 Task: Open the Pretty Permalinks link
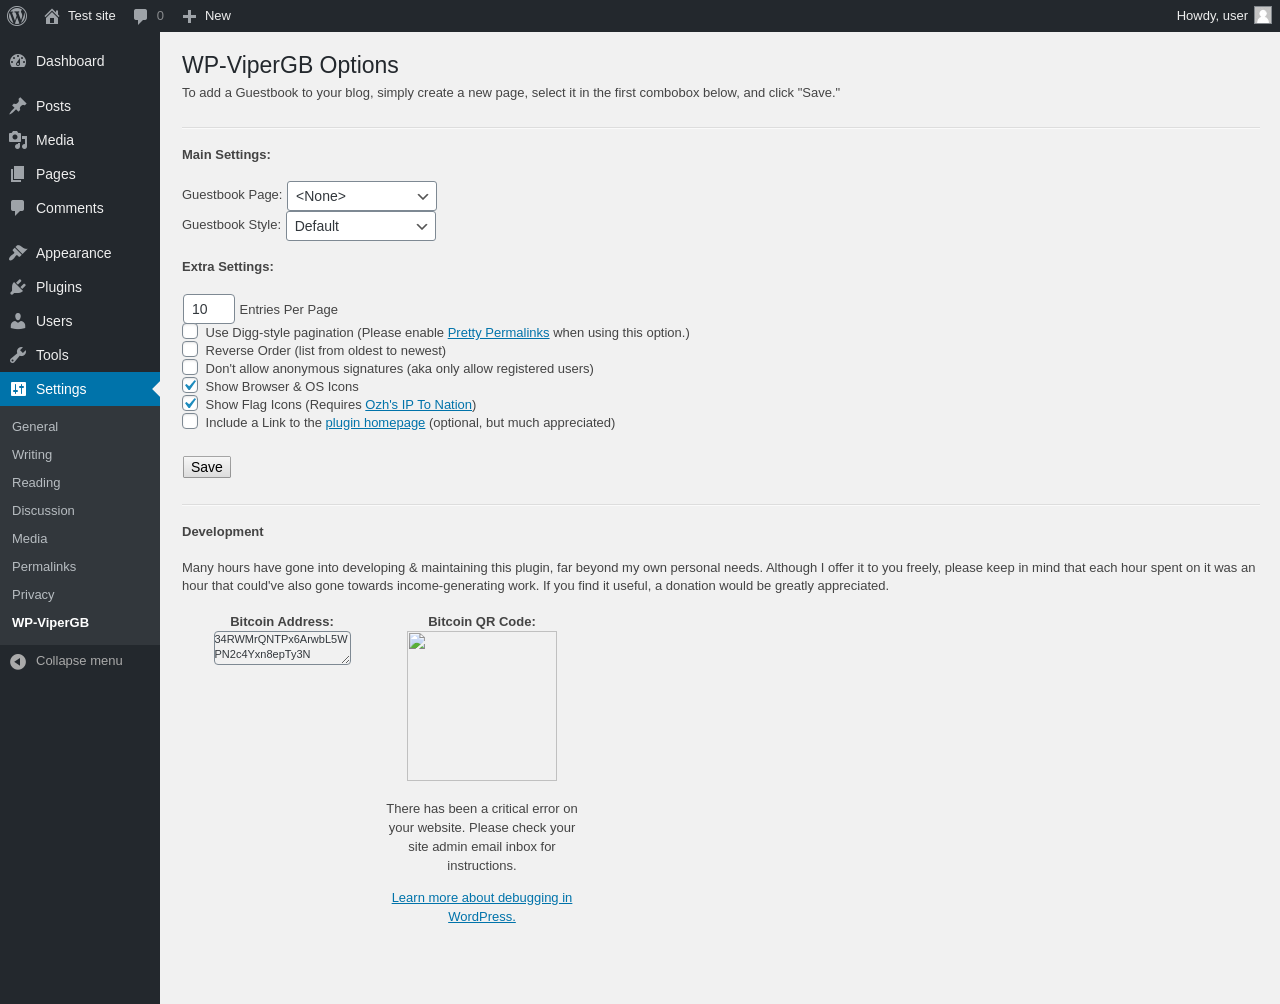click(498, 332)
